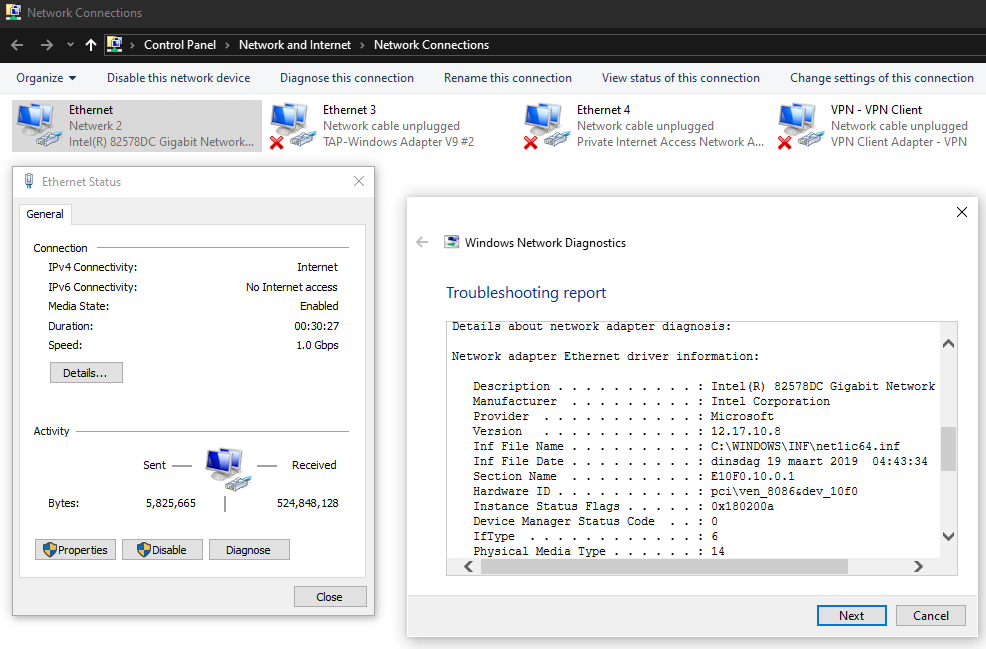This screenshot has height=649, width=986.
Task: Click the Back navigation arrow
Action: (x=17, y=45)
